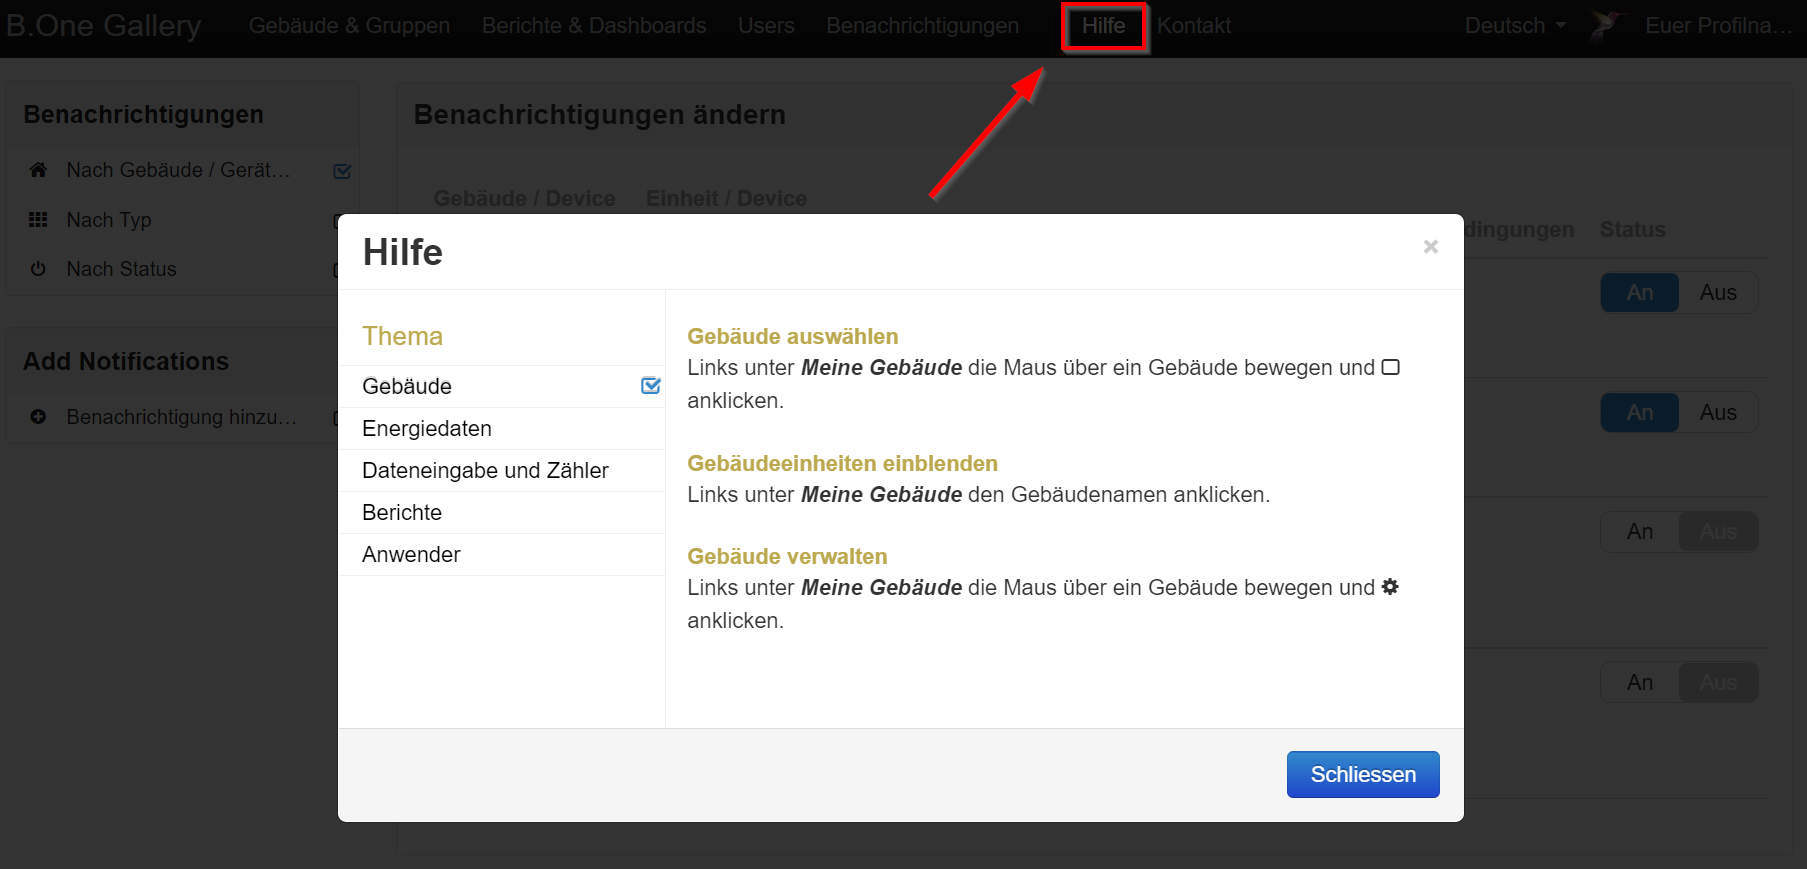Click the power icon beside Nach Status
The image size is (1807, 869).
tap(38, 269)
